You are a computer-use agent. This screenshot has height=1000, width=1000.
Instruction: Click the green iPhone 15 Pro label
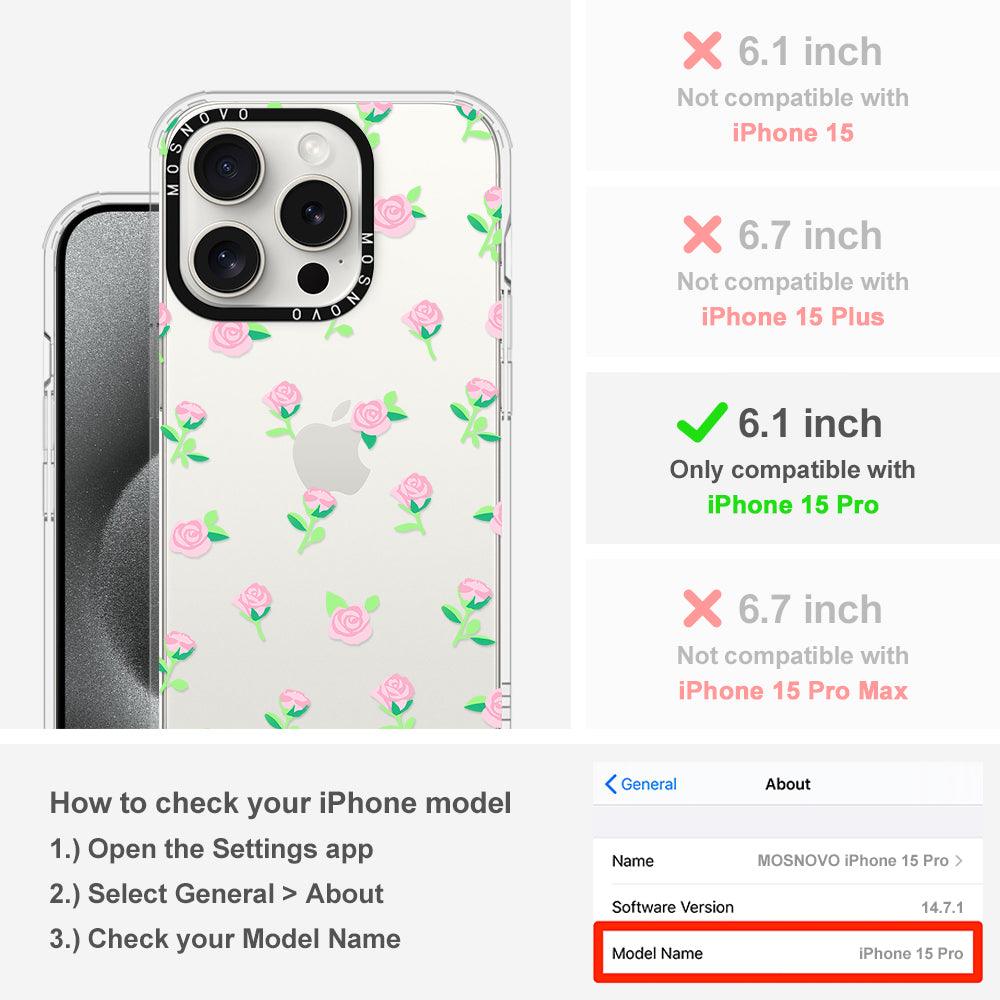click(793, 504)
